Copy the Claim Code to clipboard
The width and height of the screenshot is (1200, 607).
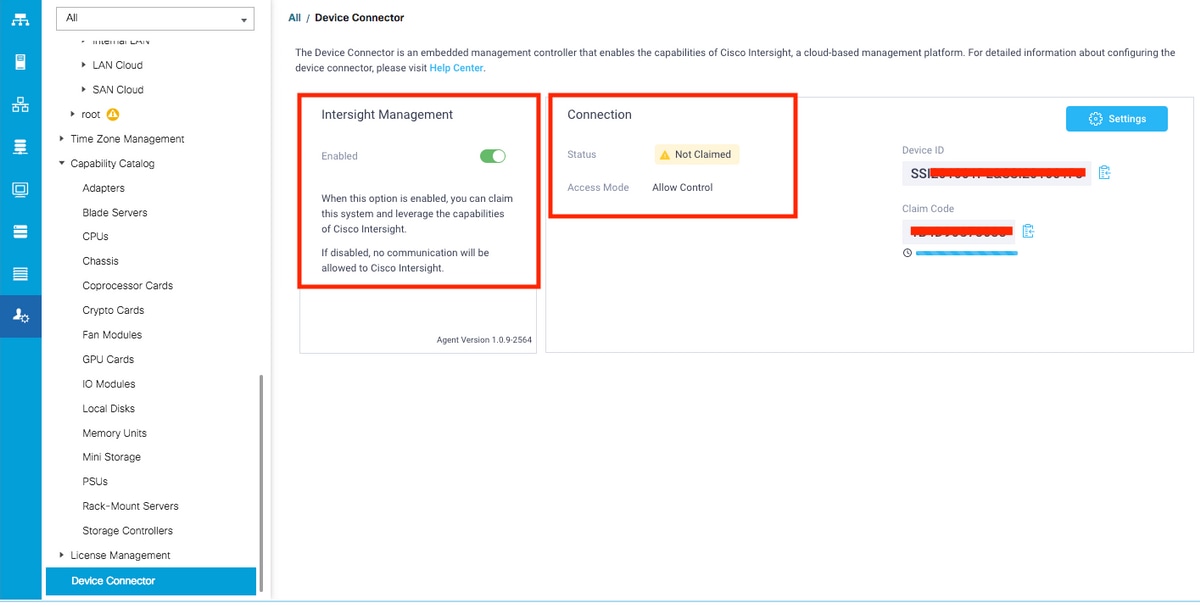tap(1028, 232)
